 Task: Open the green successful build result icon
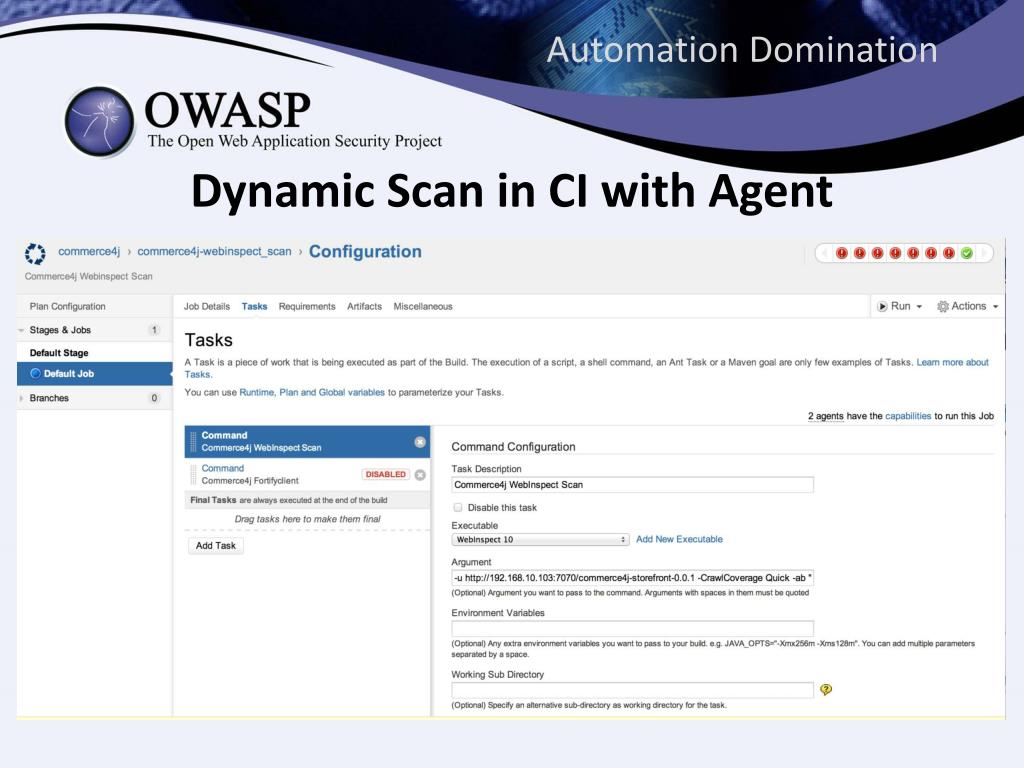(967, 253)
